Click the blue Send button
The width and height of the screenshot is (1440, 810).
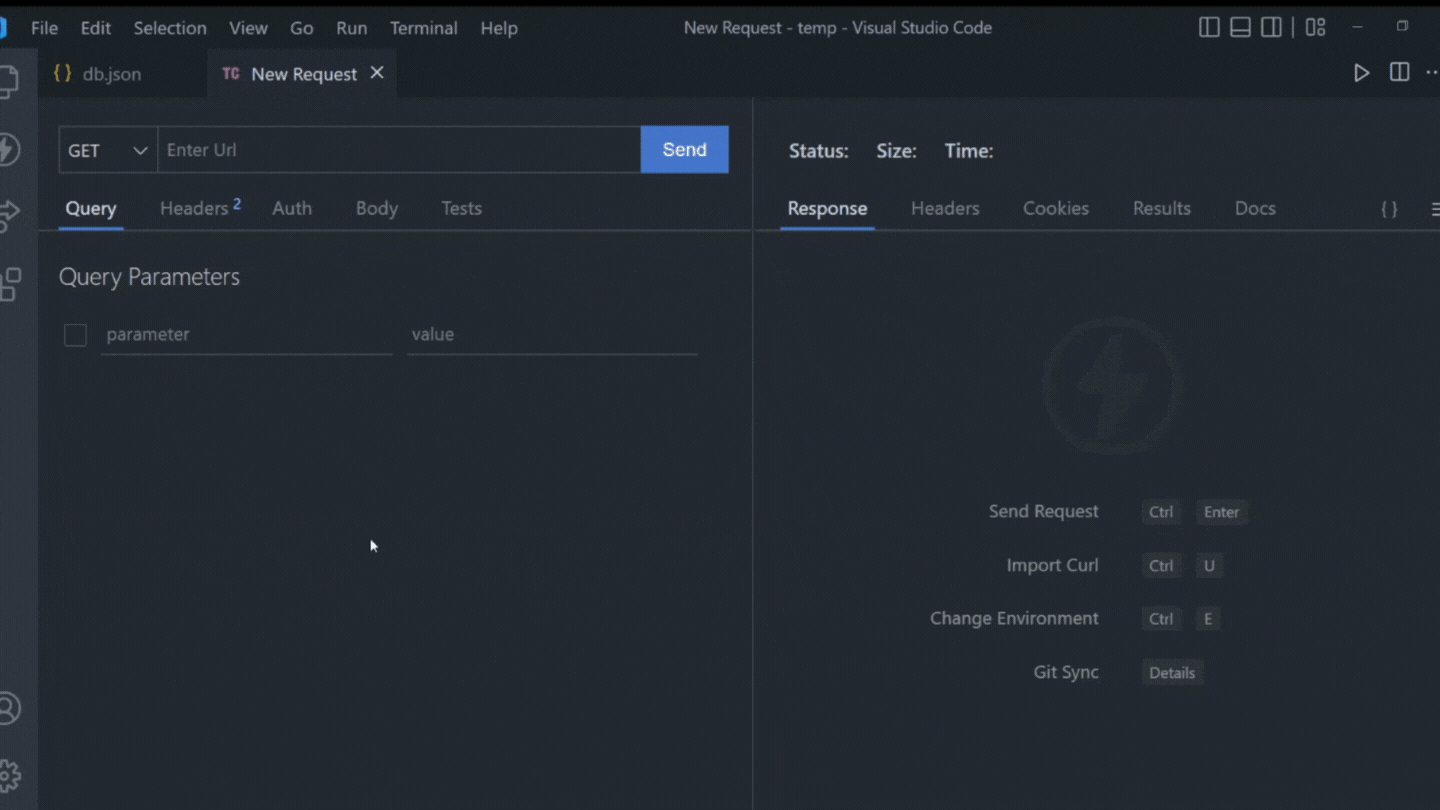[x=685, y=150]
